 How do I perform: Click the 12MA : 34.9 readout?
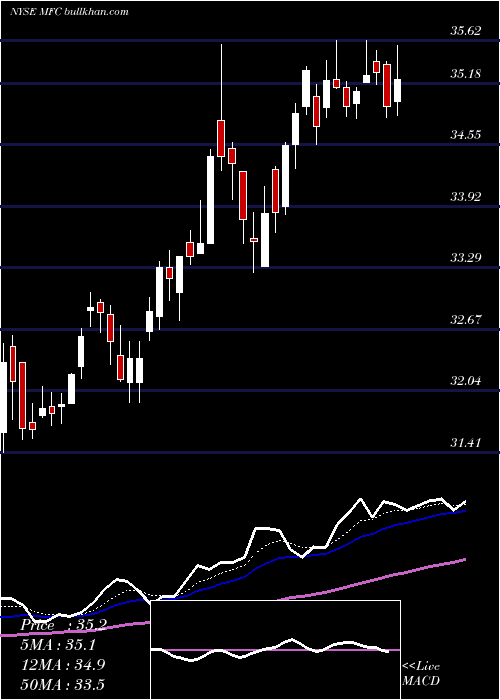point(62,665)
